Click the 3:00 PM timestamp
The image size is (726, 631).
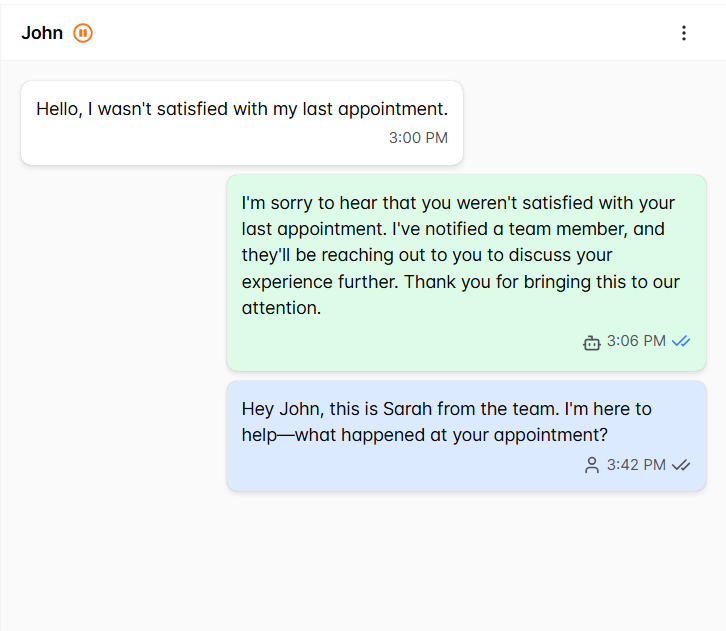(x=418, y=138)
